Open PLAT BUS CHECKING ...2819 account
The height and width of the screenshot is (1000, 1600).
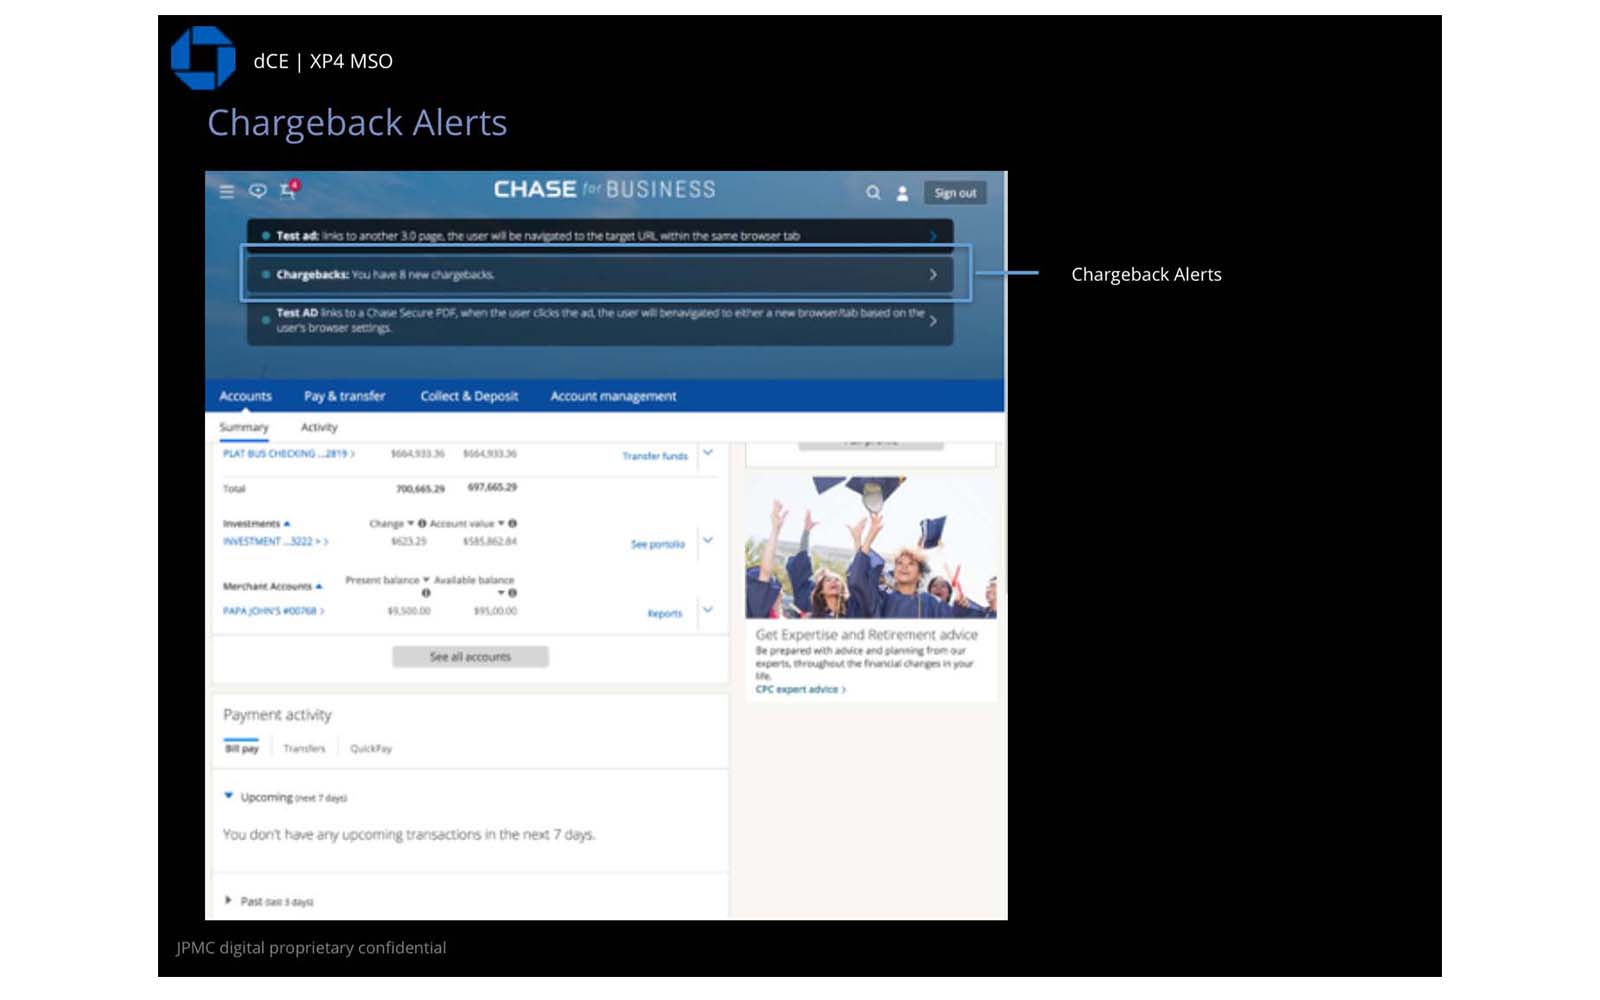[x=288, y=454]
